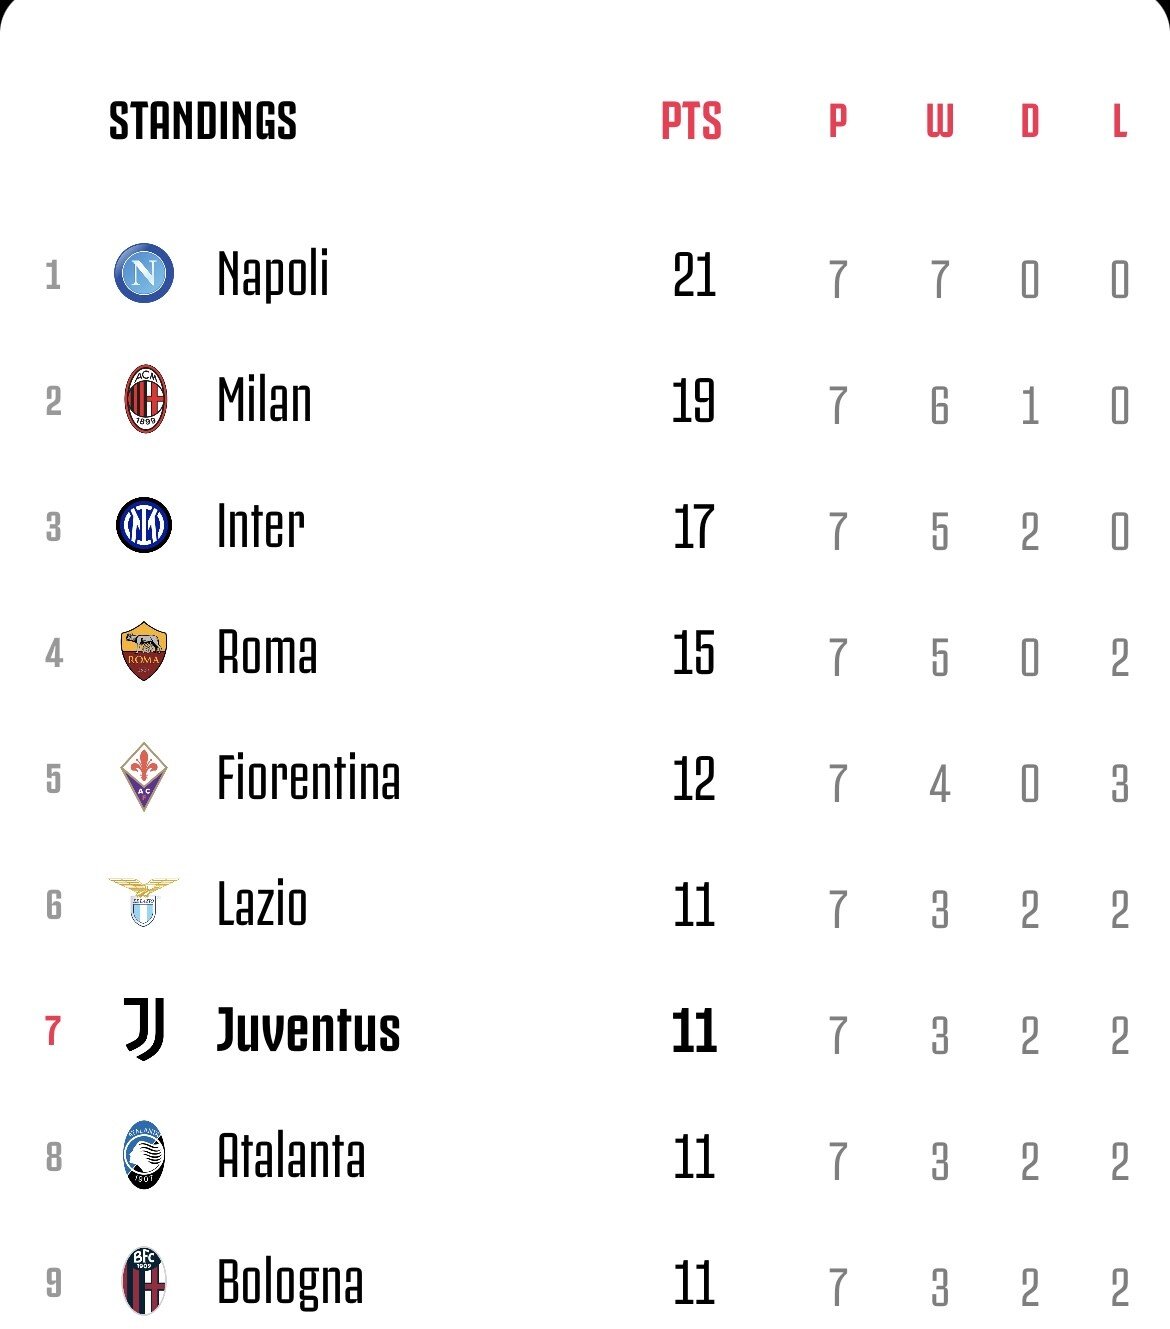Tap Milan's 19 points value
The width and height of the screenshot is (1170, 1329).
(694, 401)
